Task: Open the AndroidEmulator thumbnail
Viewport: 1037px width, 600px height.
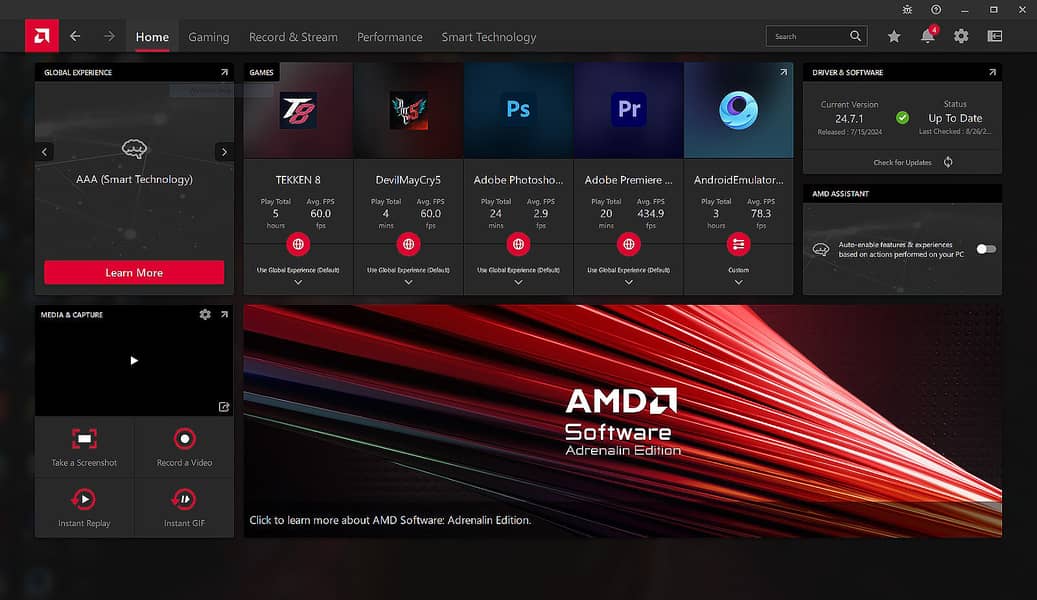Action: 739,110
